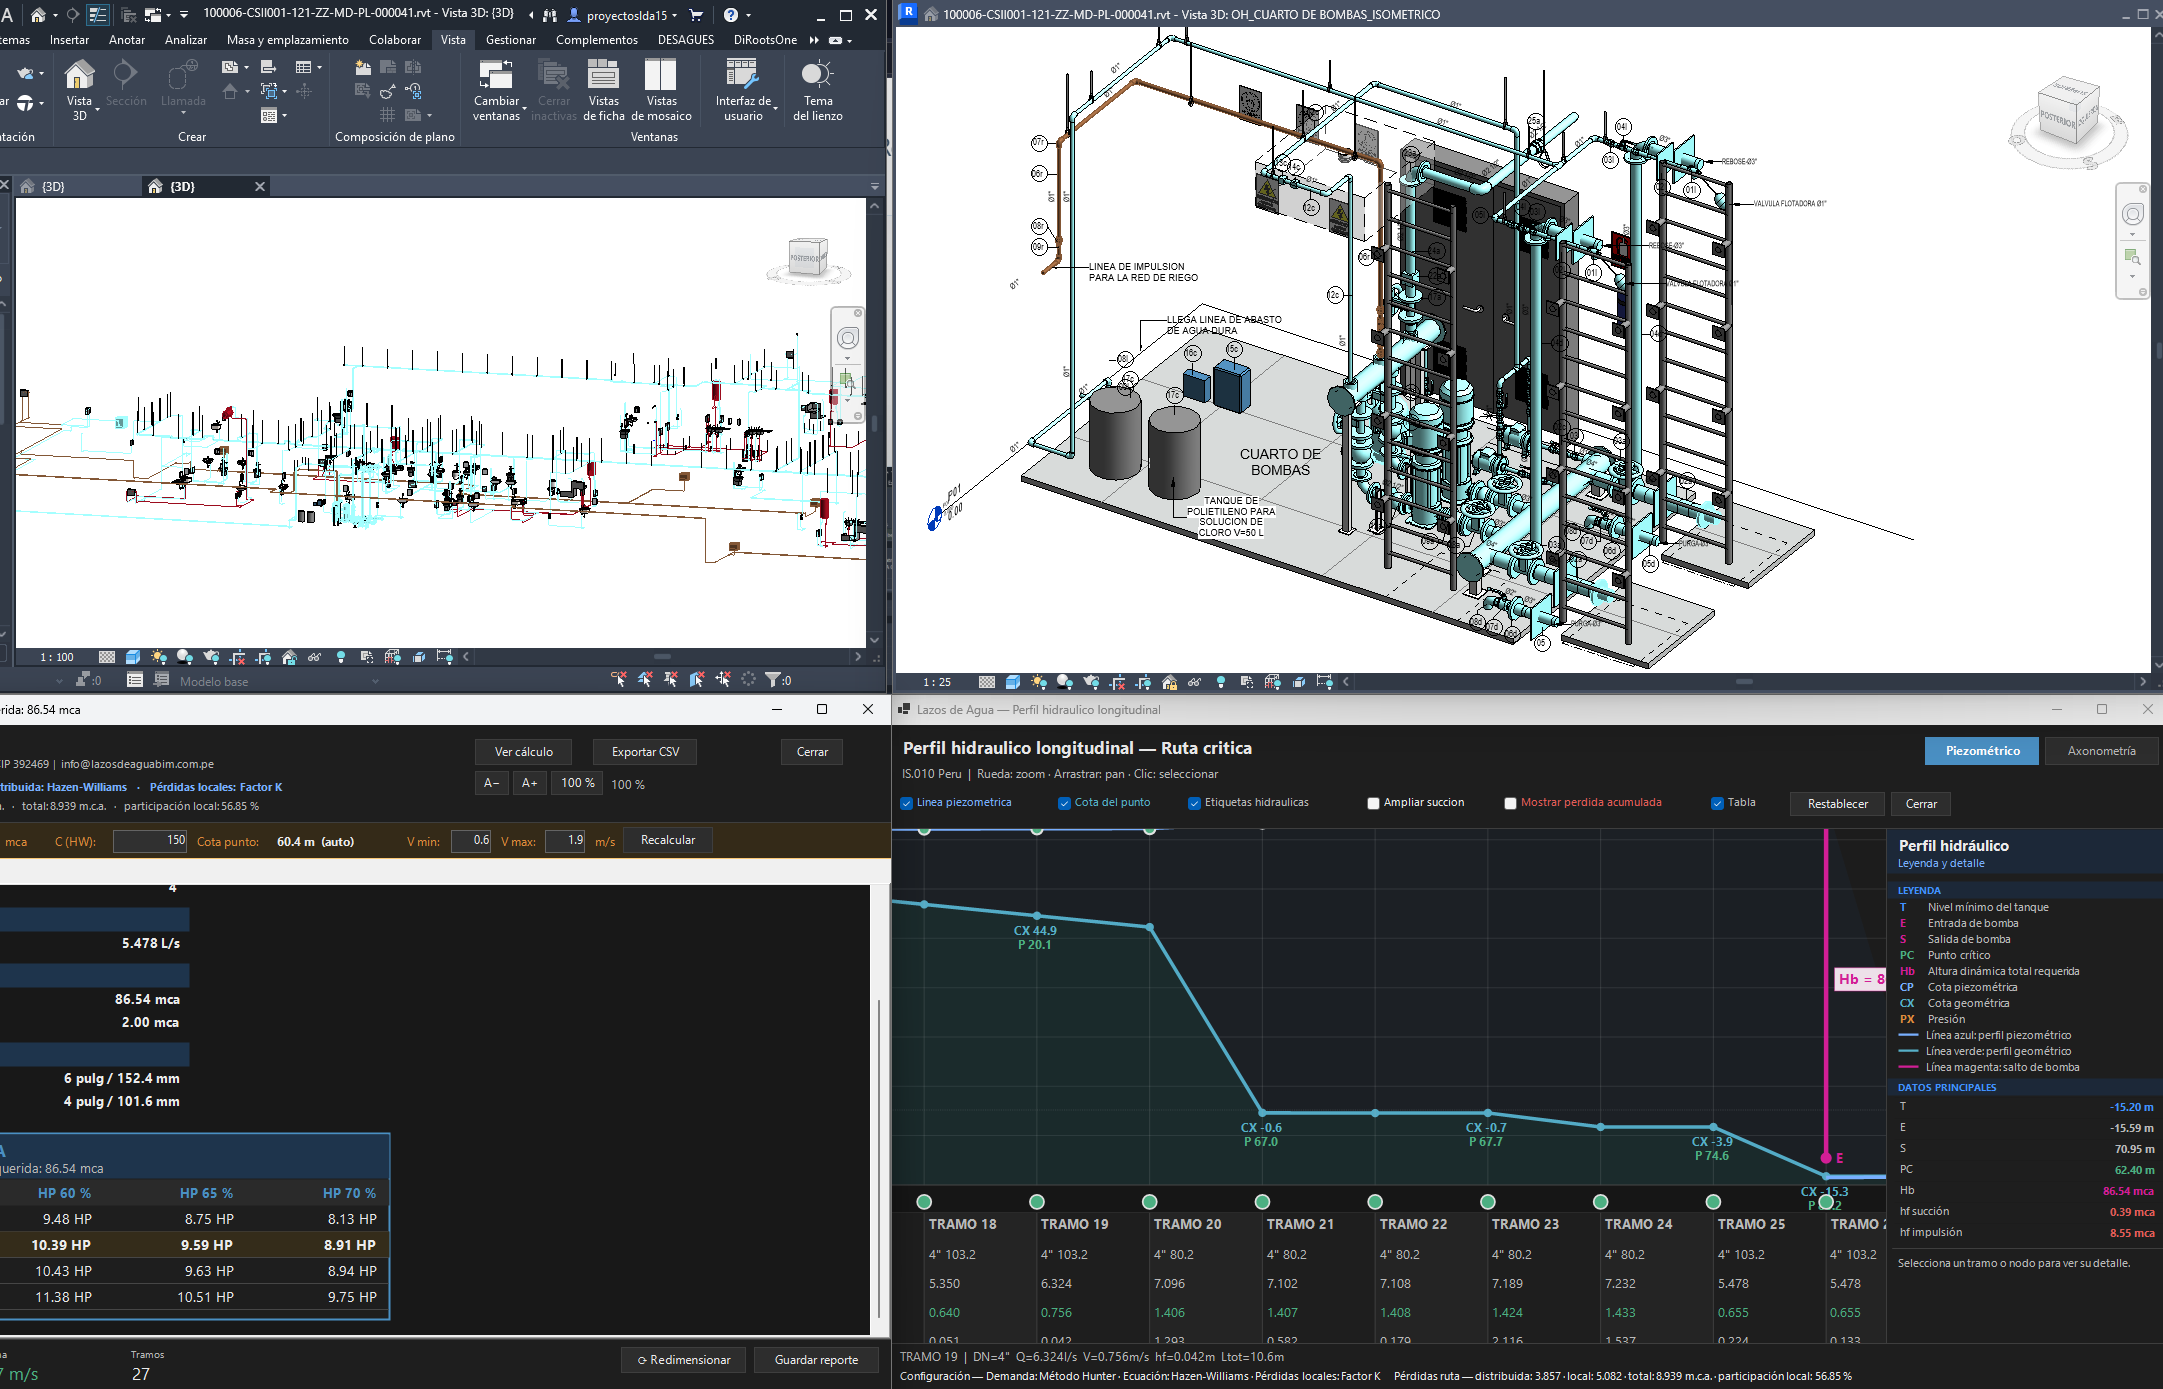Click the Restablecer button

click(1837, 804)
